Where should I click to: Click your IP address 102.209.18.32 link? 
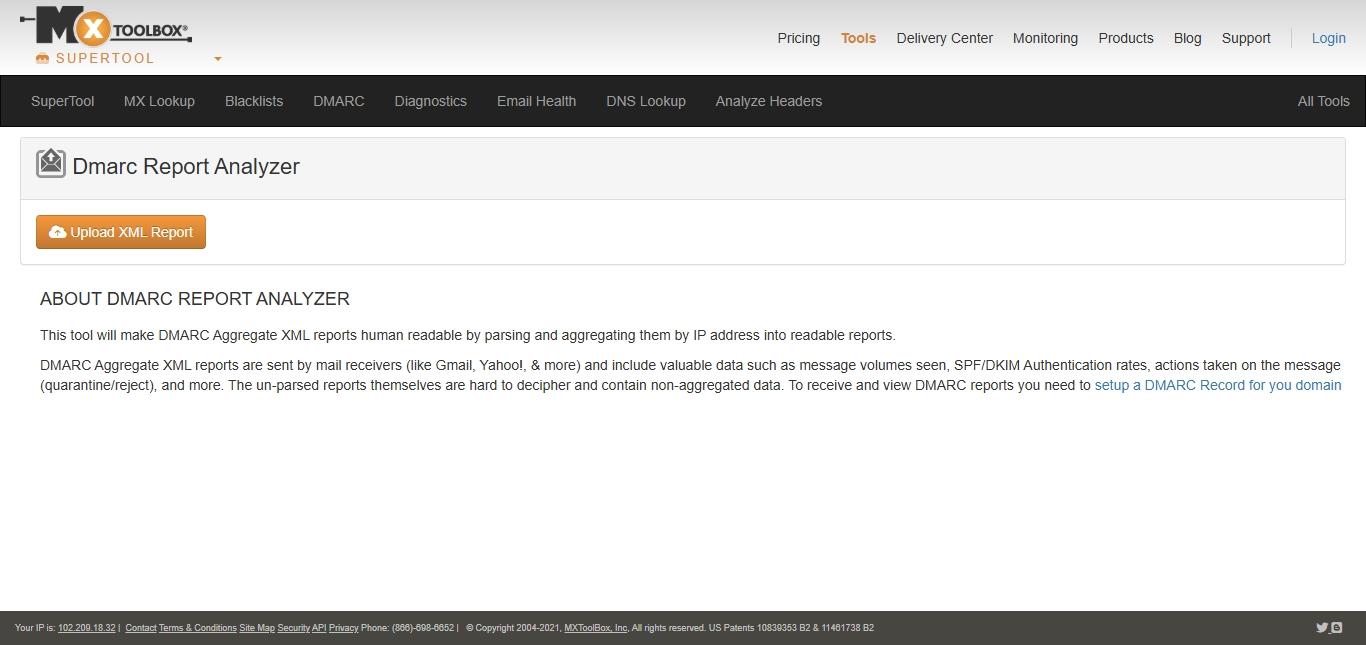pyautogui.click(x=86, y=628)
